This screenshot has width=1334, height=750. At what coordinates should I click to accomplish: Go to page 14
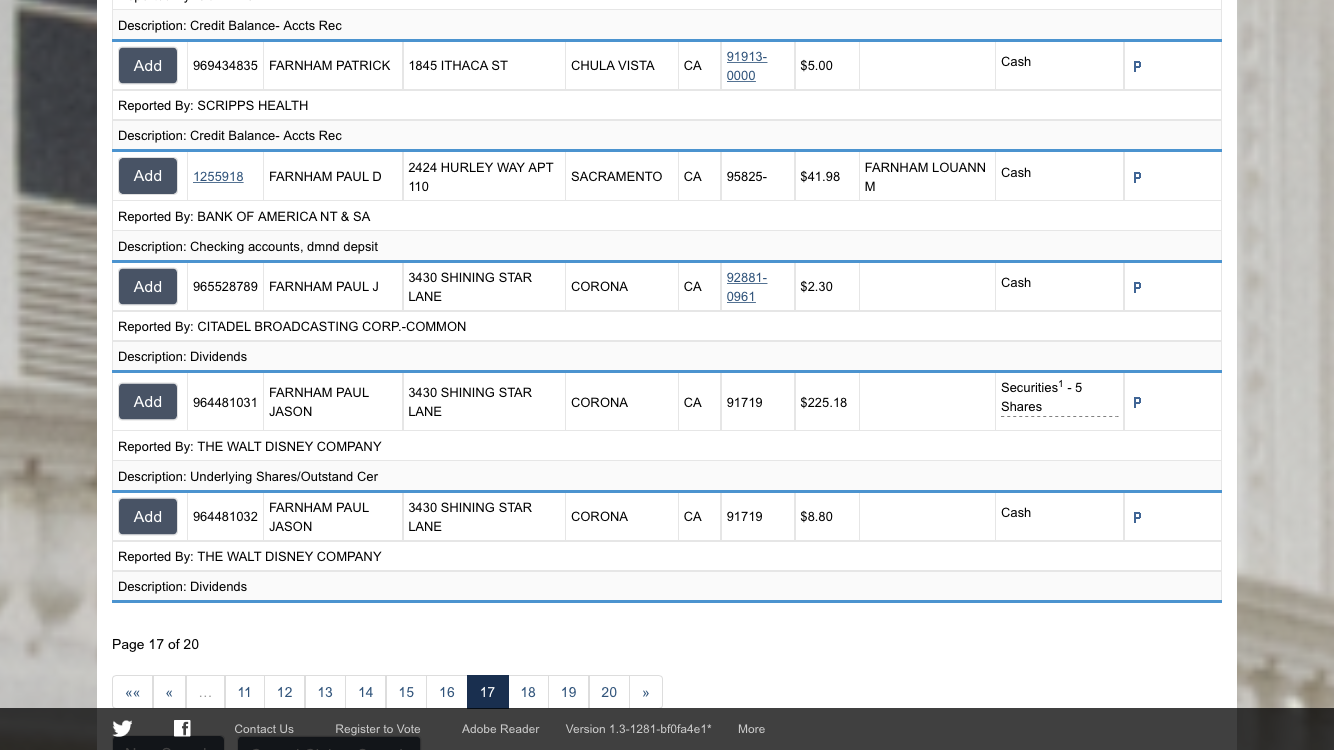[366, 692]
